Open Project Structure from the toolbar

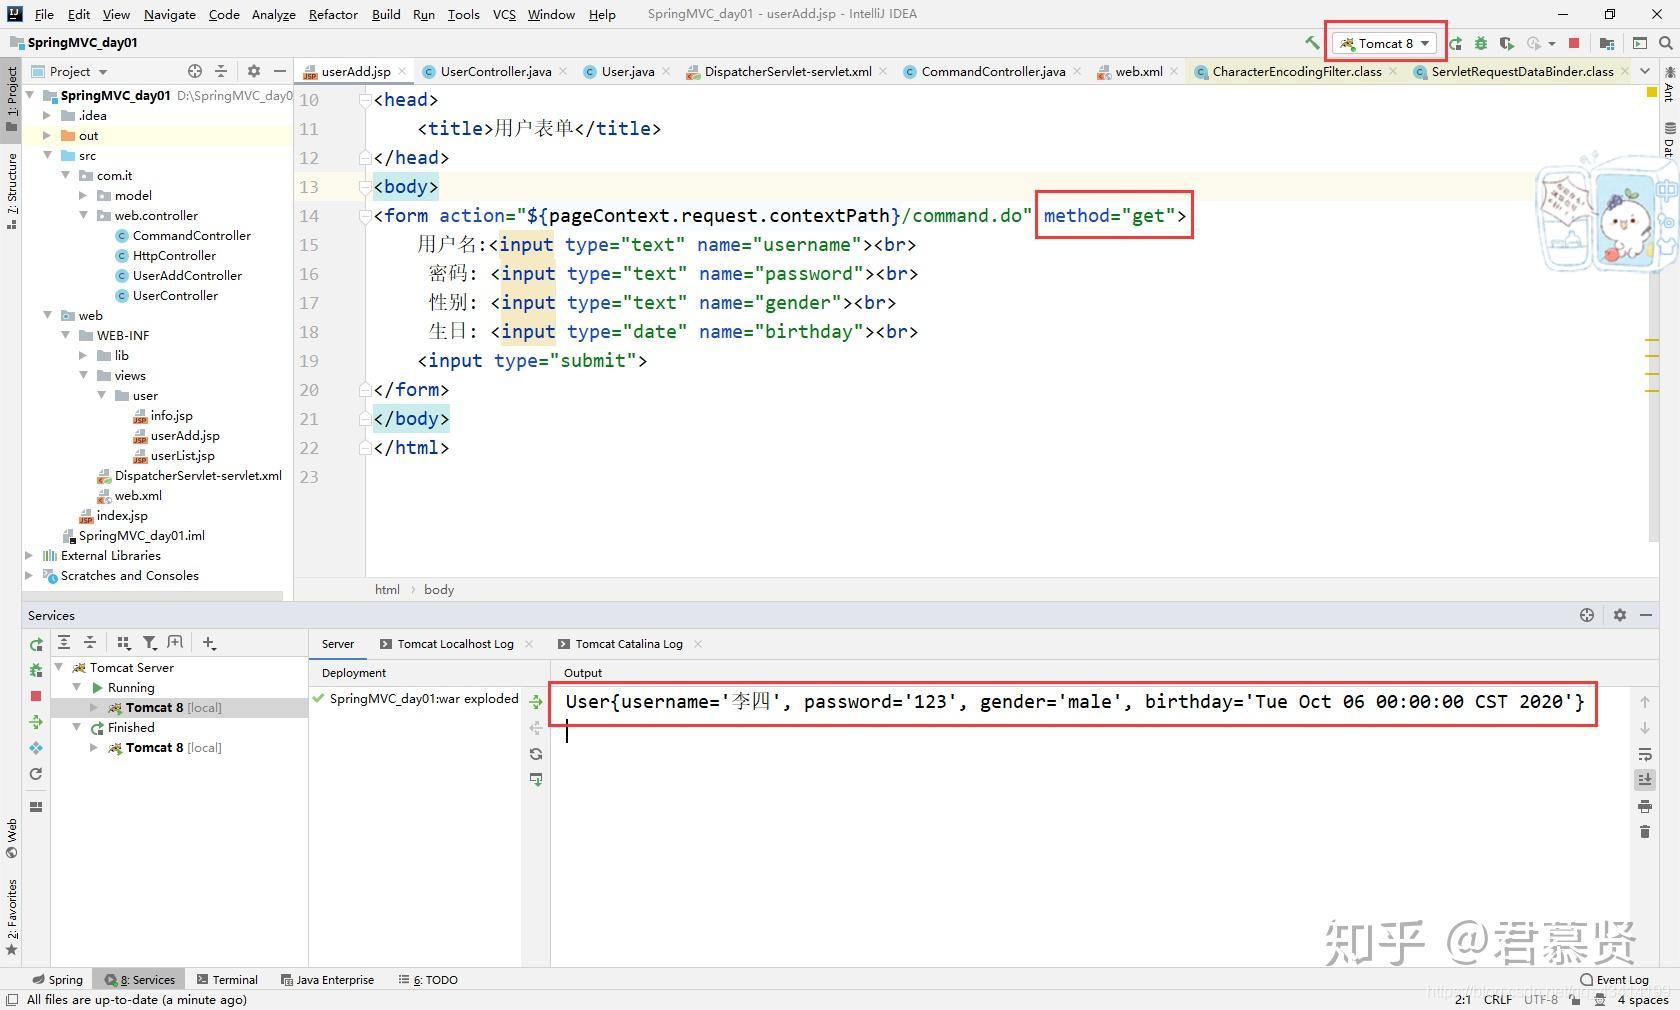1607,43
